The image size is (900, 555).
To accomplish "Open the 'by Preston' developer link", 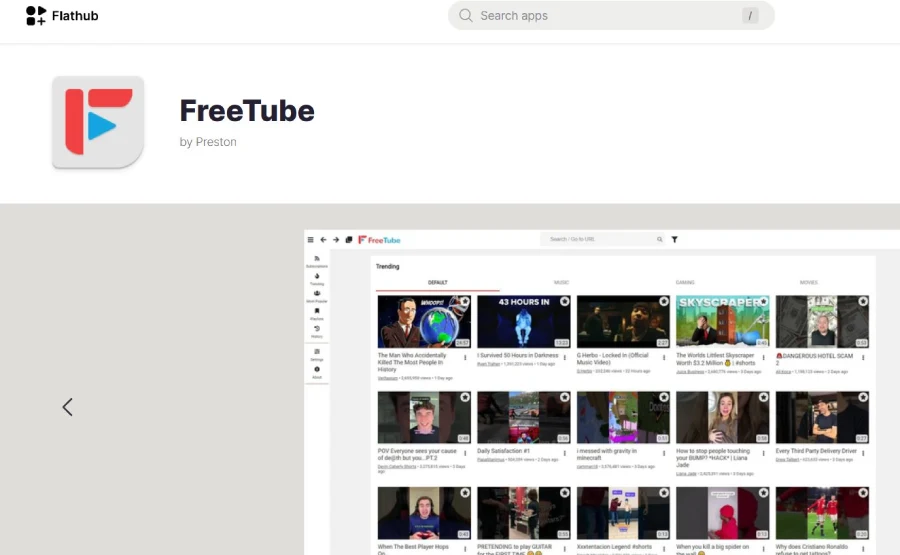I will click(x=208, y=142).
